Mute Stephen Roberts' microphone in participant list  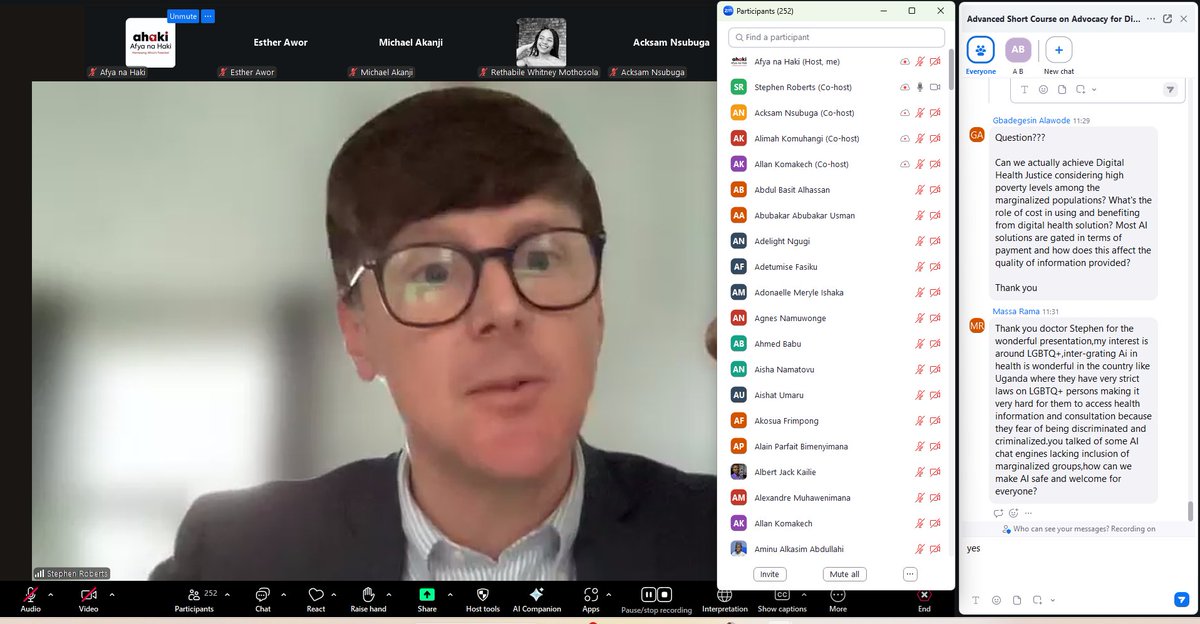(920, 87)
